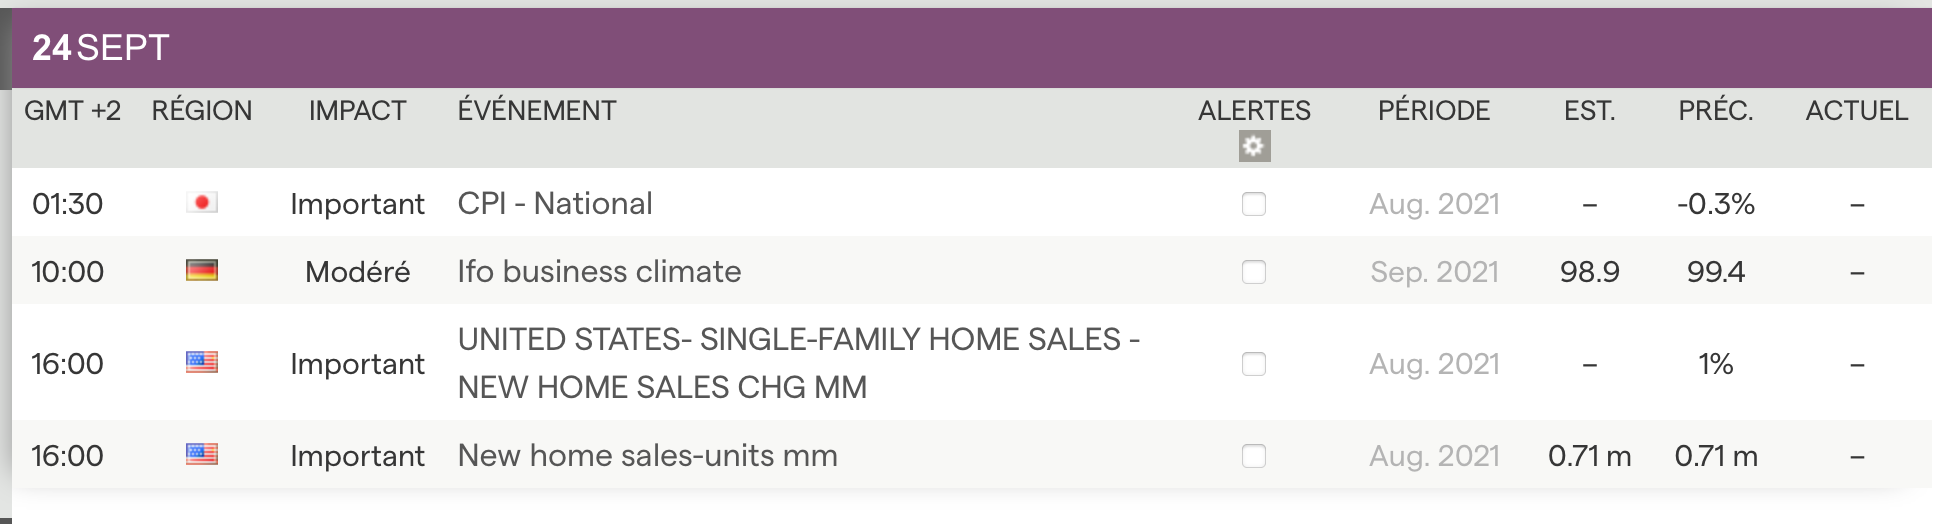The image size is (1942, 524).
Task: Click the 24 SEPT date header
Action: tap(100, 48)
